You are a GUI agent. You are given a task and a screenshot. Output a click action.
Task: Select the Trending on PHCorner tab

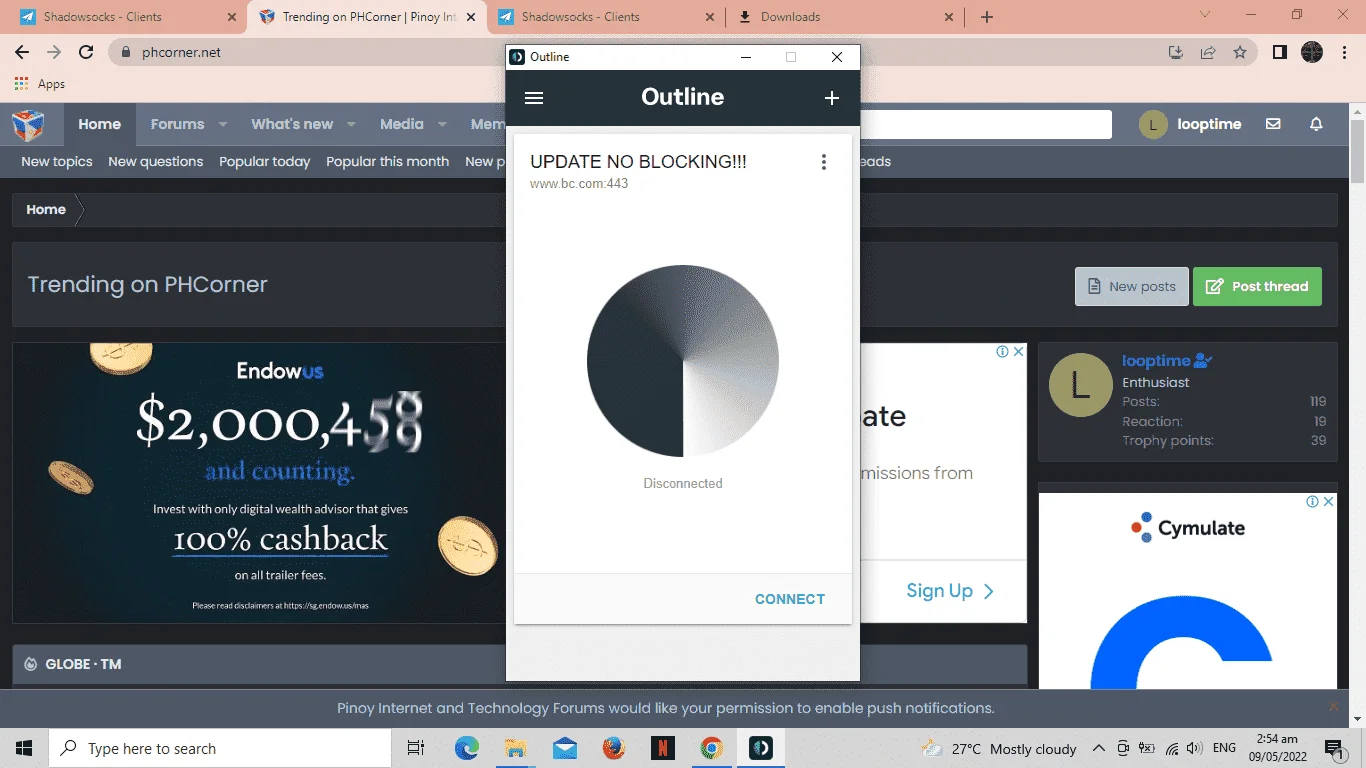tap(367, 17)
